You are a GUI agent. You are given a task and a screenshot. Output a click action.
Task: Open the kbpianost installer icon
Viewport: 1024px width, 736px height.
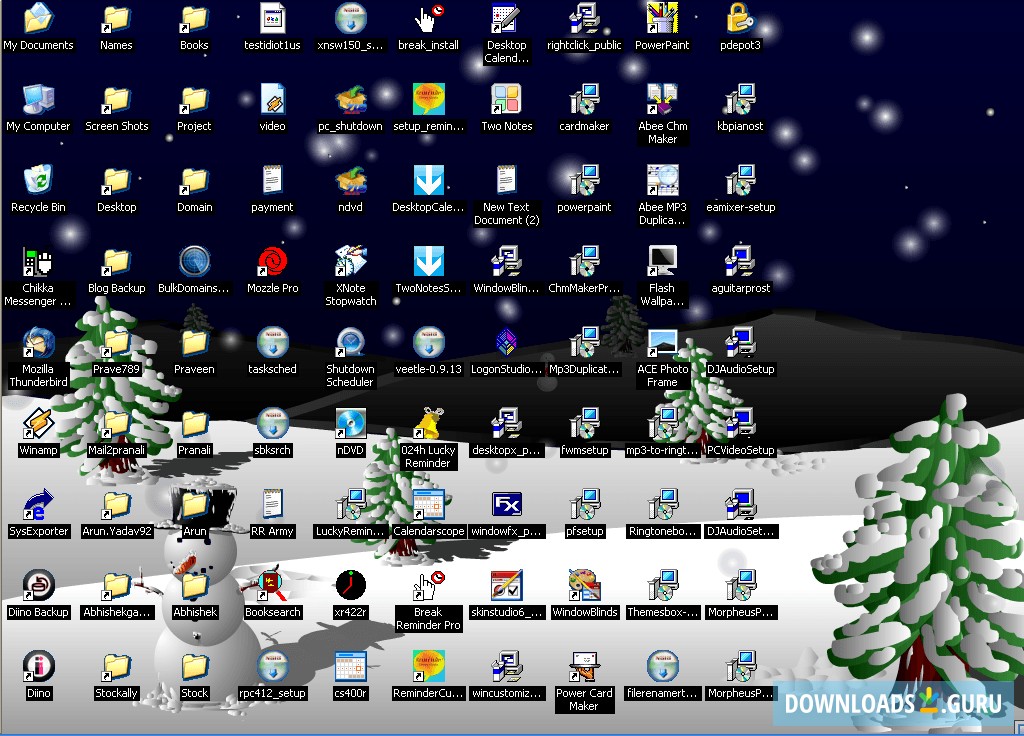pyautogui.click(x=740, y=99)
